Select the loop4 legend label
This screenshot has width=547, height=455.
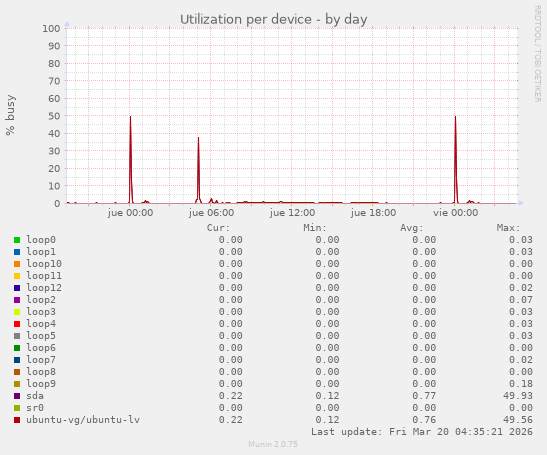tap(41, 324)
